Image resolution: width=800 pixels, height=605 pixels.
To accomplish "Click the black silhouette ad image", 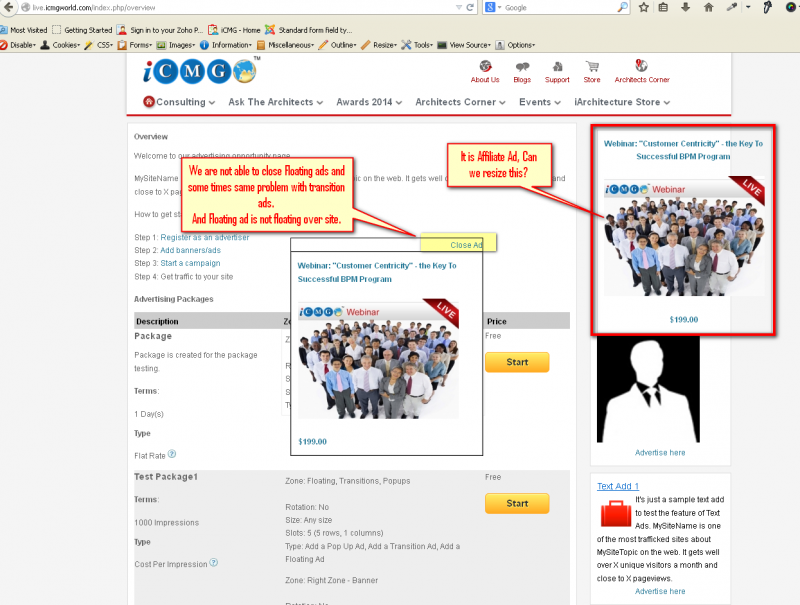I will (648, 389).
